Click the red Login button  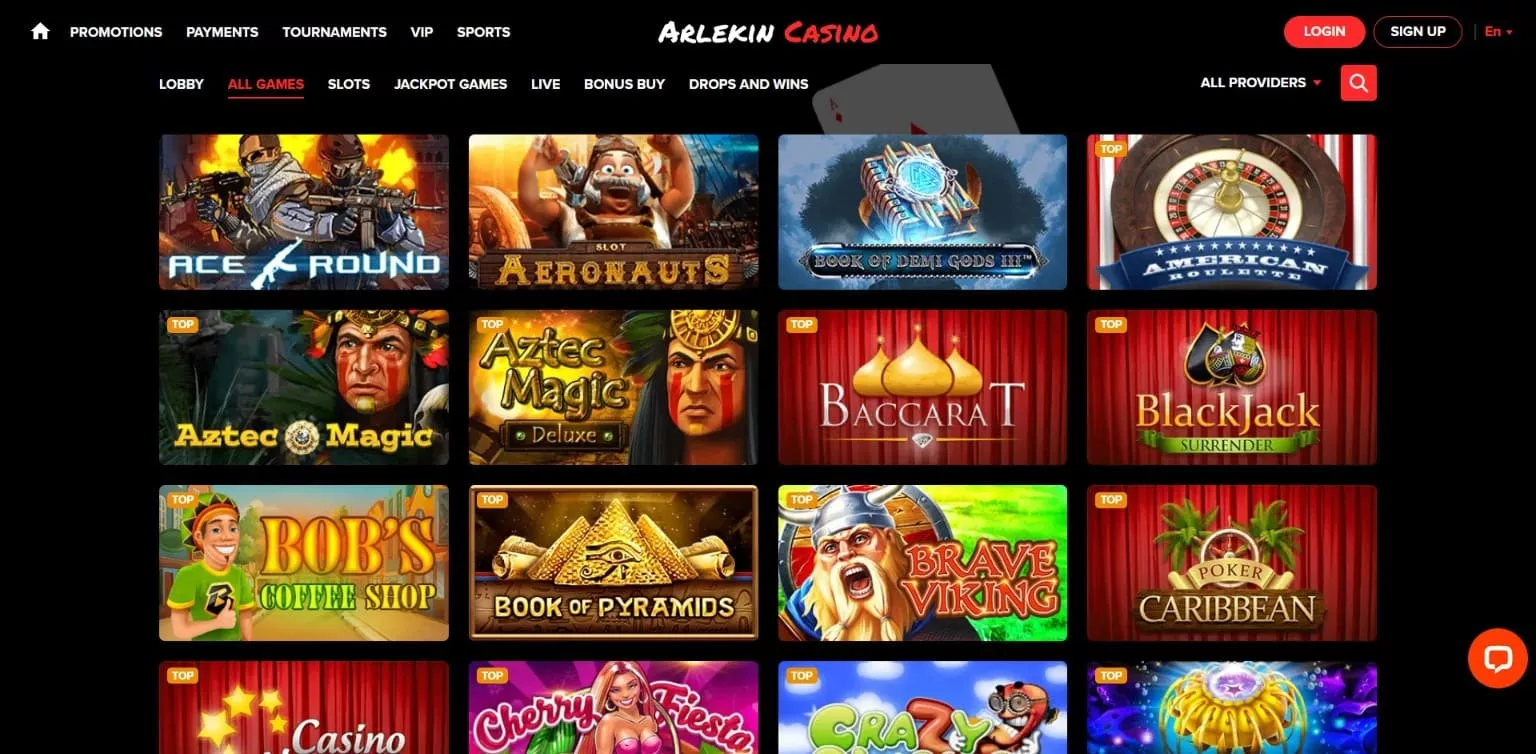(1324, 31)
